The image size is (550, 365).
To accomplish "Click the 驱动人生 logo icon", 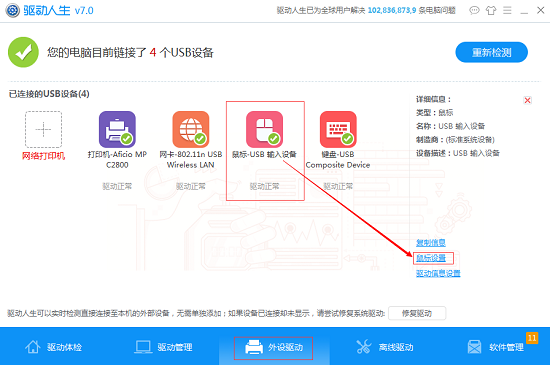I will (x=12, y=10).
